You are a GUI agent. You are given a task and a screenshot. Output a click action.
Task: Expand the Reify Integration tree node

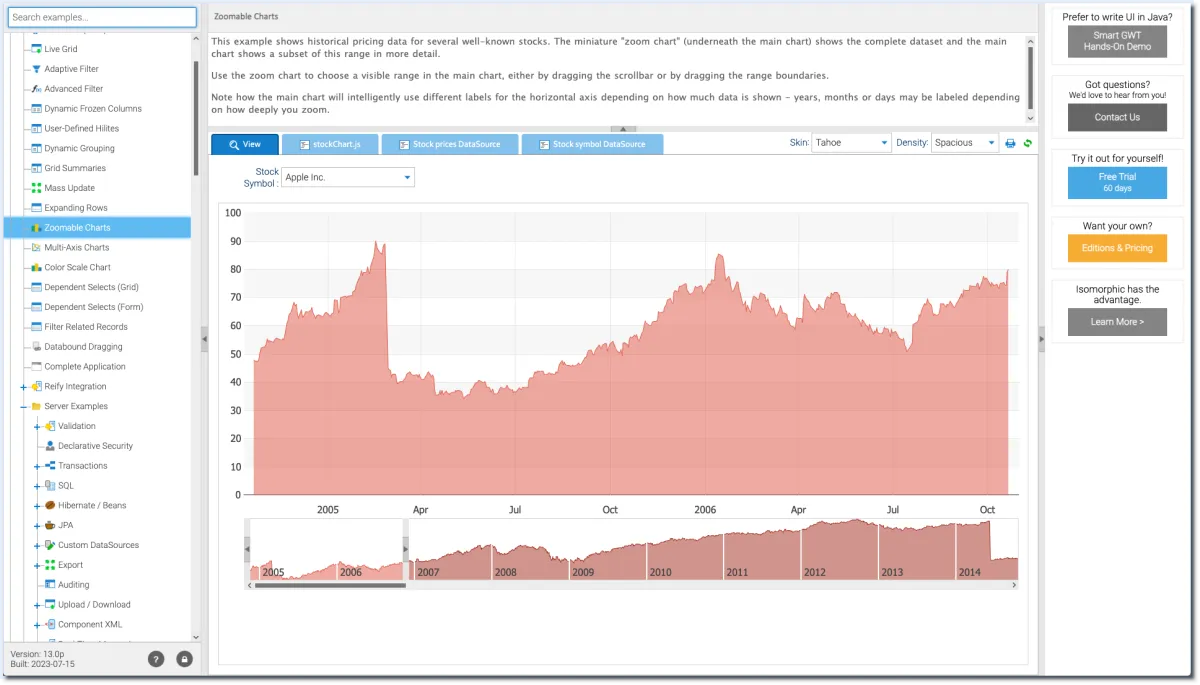pyautogui.click(x=23, y=386)
